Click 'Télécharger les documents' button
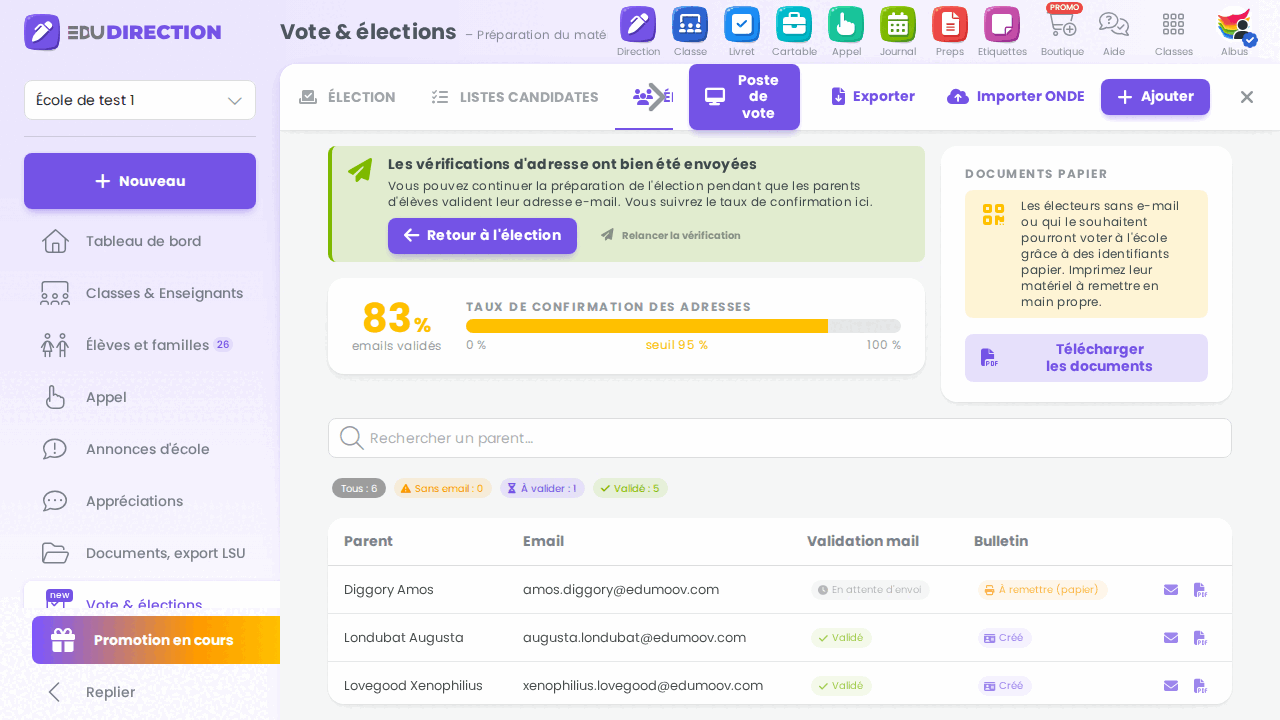 click(1086, 358)
